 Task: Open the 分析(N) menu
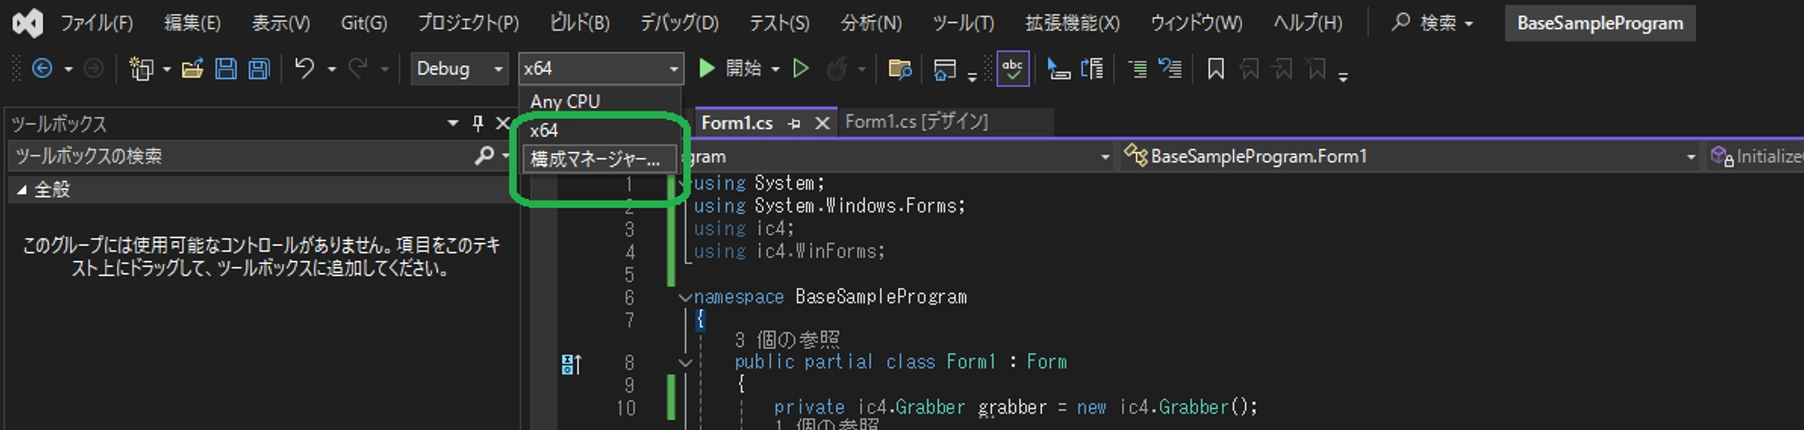click(x=871, y=22)
